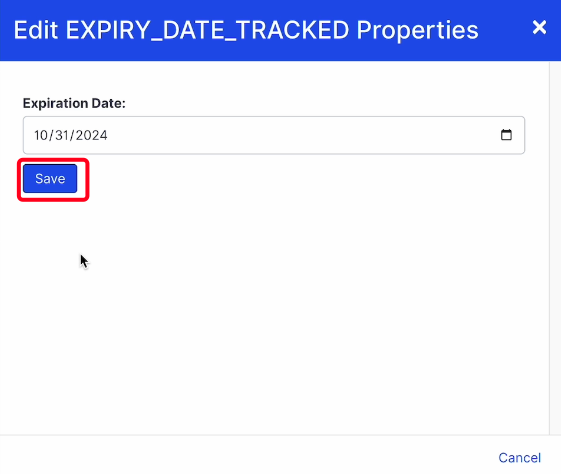Click the blue header bar
This screenshot has width=561, height=474.
(280, 30)
